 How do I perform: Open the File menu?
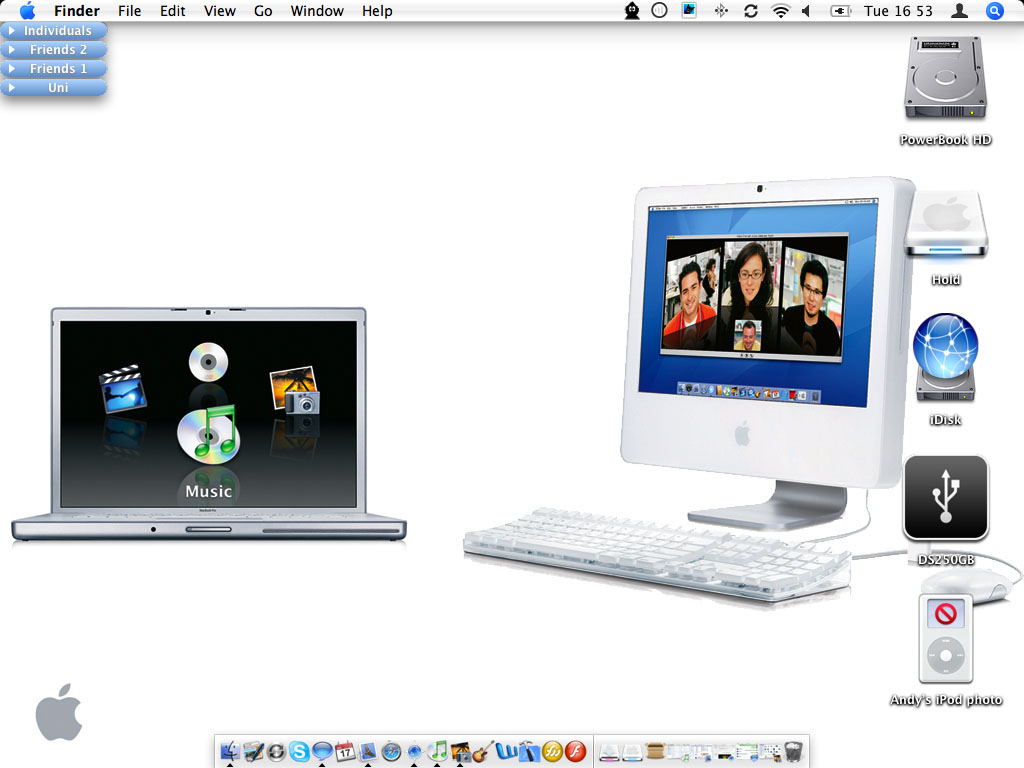tap(129, 10)
